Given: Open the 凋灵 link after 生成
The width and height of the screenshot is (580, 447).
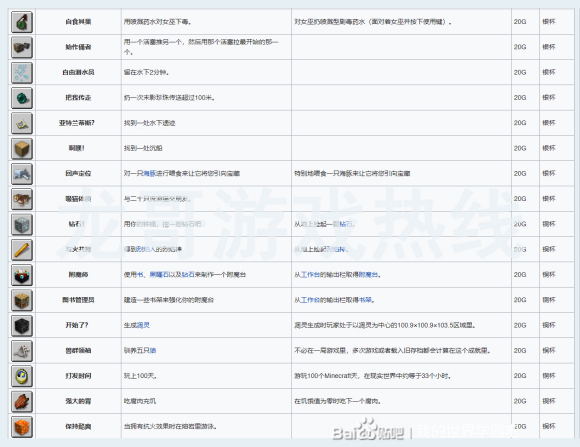Looking at the screenshot, I should [x=143, y=325].
